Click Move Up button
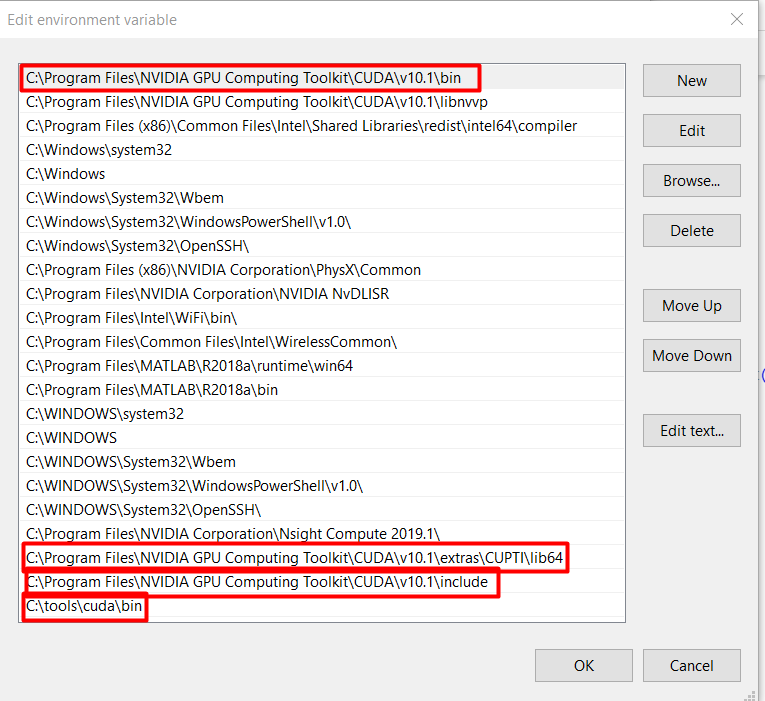 tap(691, 305)
